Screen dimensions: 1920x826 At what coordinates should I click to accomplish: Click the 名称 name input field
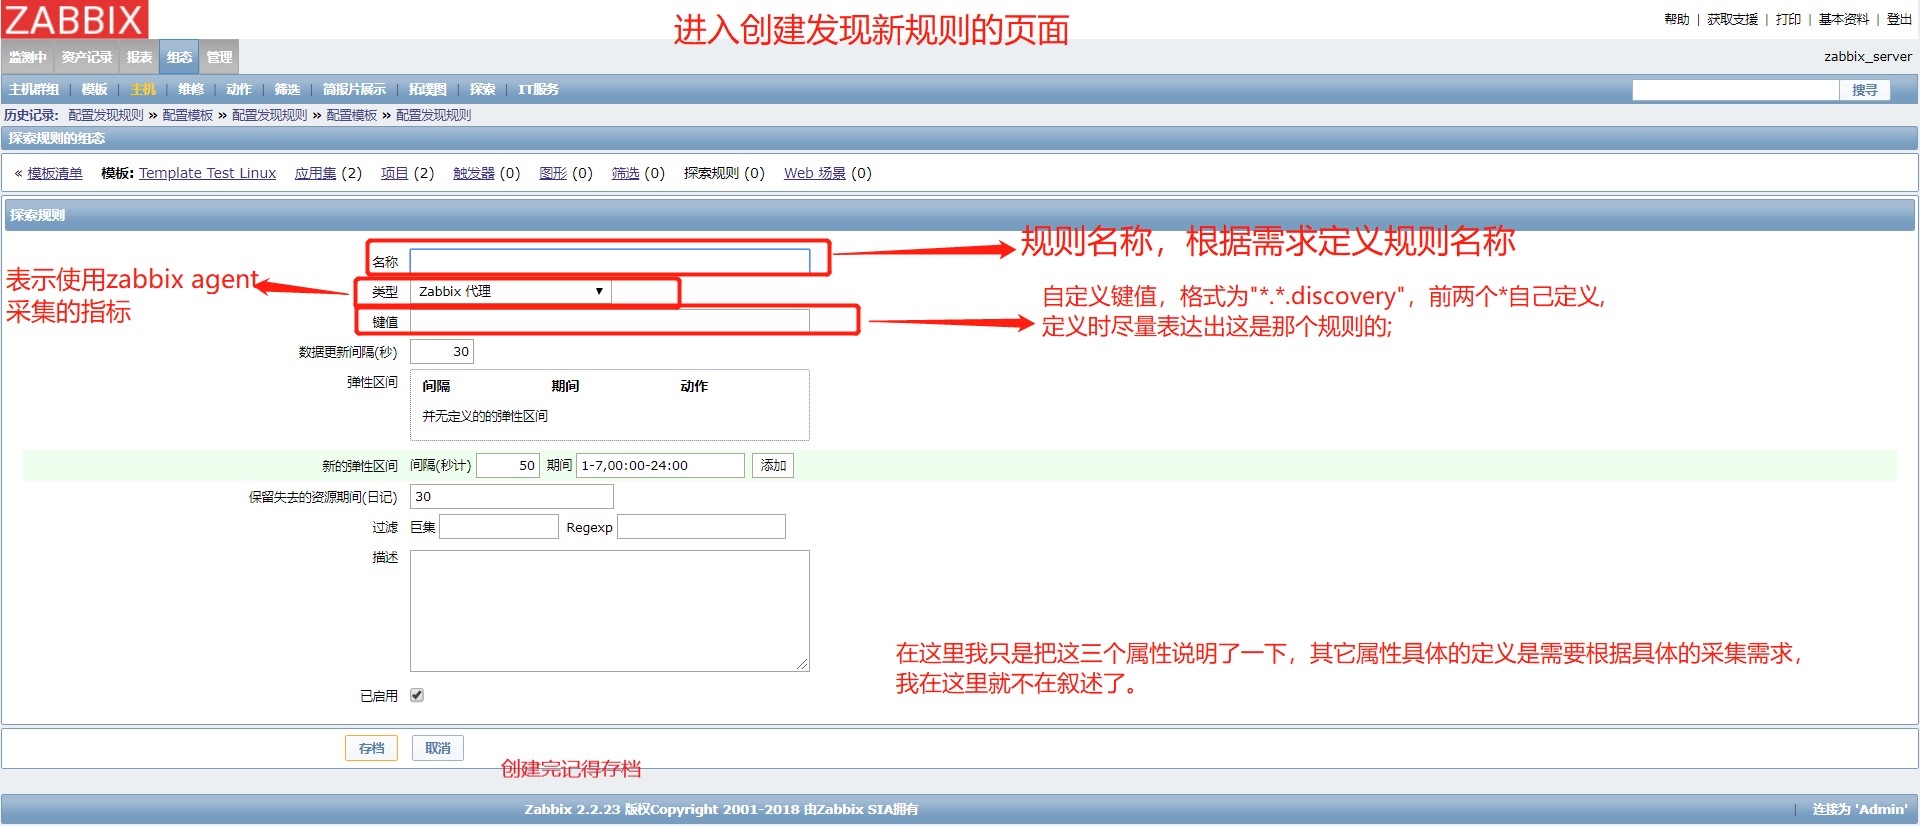click(610, 261)
